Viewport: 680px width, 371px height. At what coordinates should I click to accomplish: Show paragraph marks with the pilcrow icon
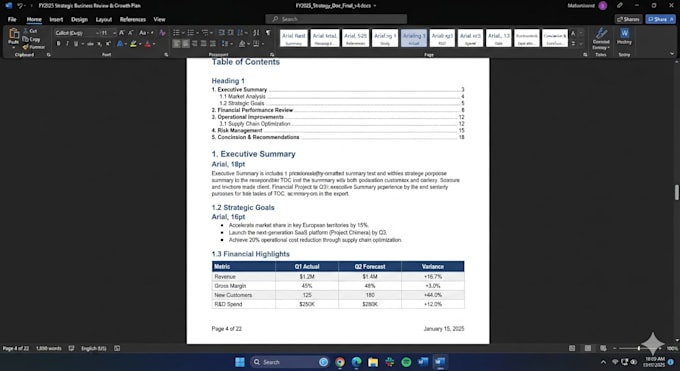tap(268, 33)
